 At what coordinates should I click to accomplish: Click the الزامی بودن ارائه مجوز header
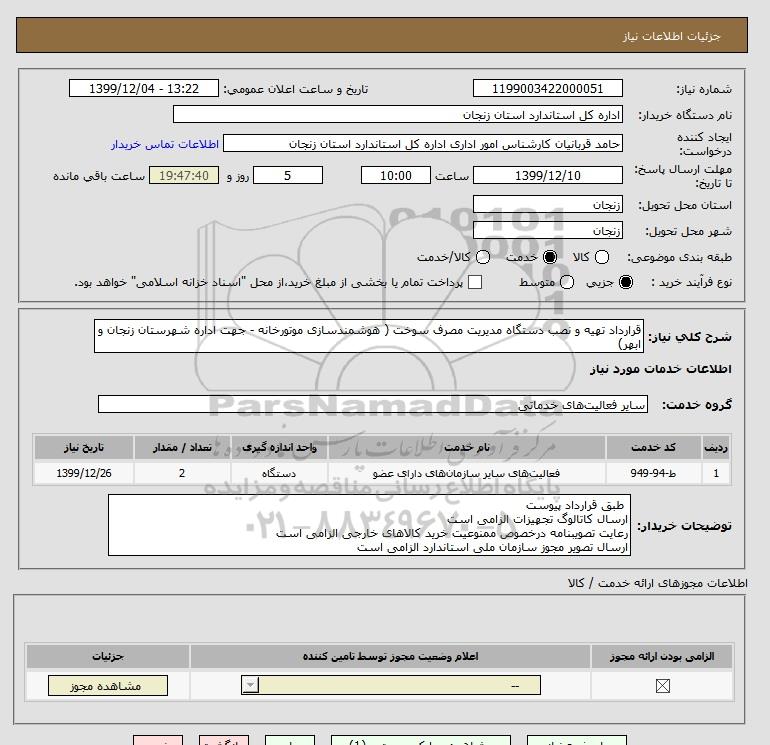pyautogui.click(x=662, y=656)
